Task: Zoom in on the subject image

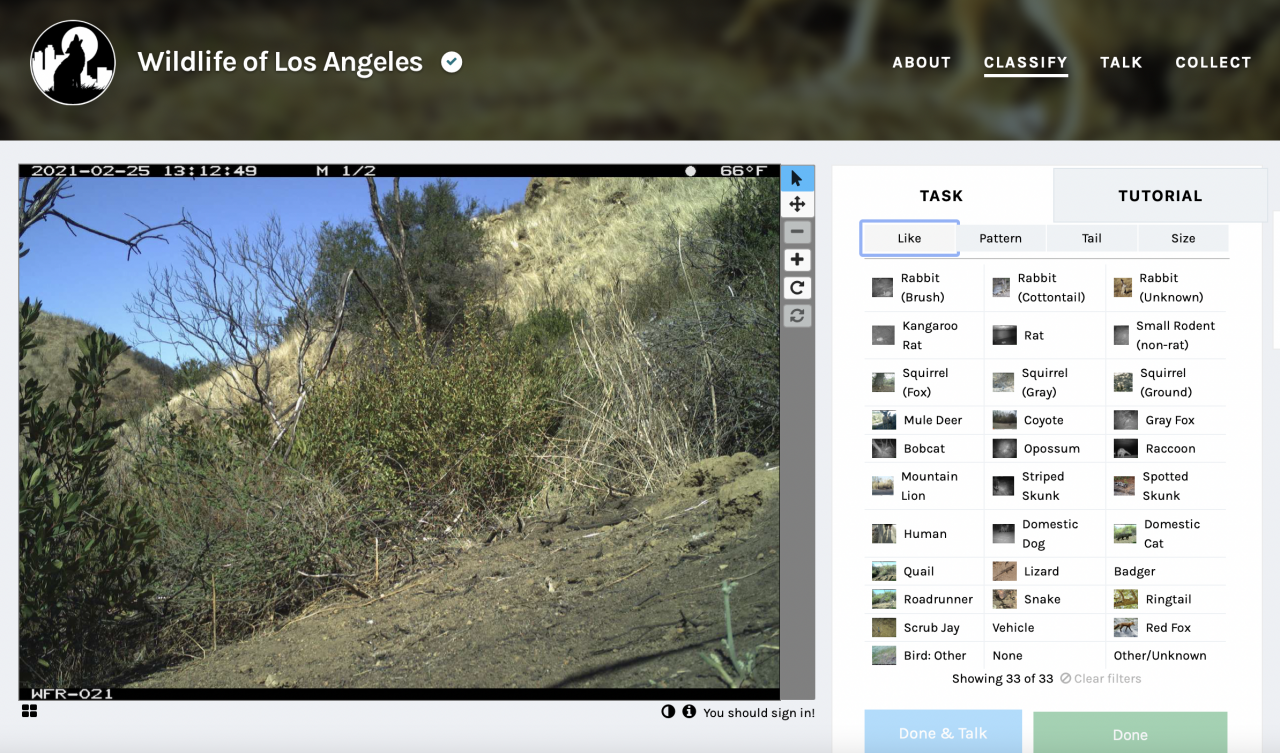Action: [x=797, y=260]
